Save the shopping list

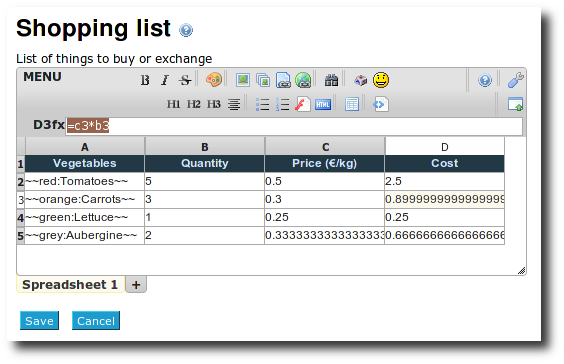tap(40, 320)
